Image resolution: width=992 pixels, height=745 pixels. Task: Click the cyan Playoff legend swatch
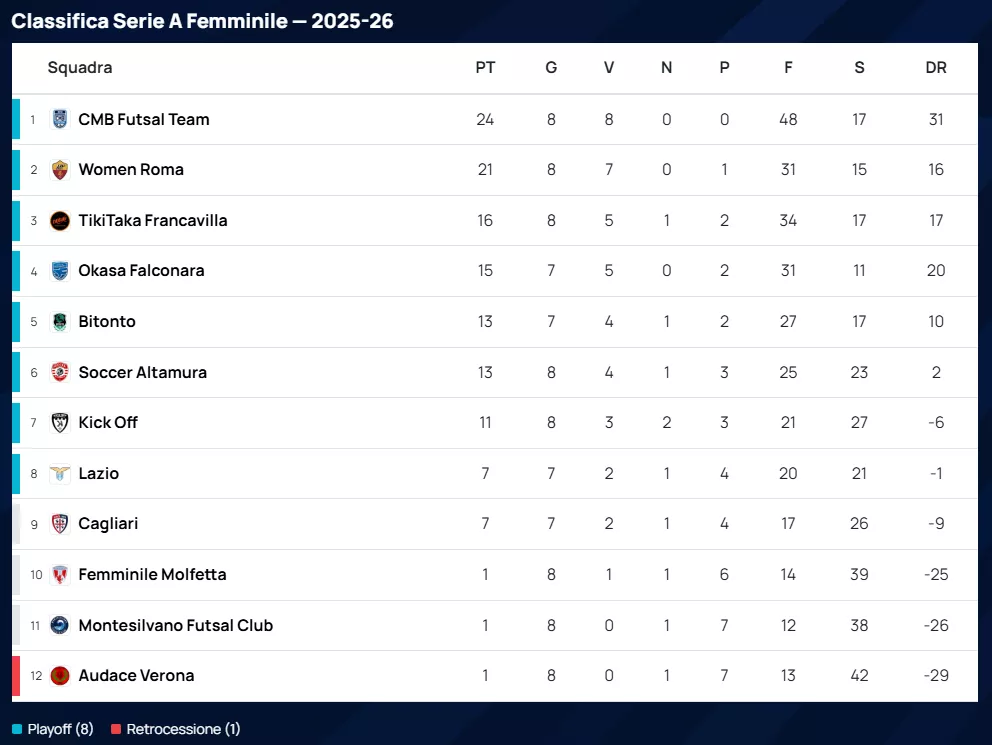[16, 729]
